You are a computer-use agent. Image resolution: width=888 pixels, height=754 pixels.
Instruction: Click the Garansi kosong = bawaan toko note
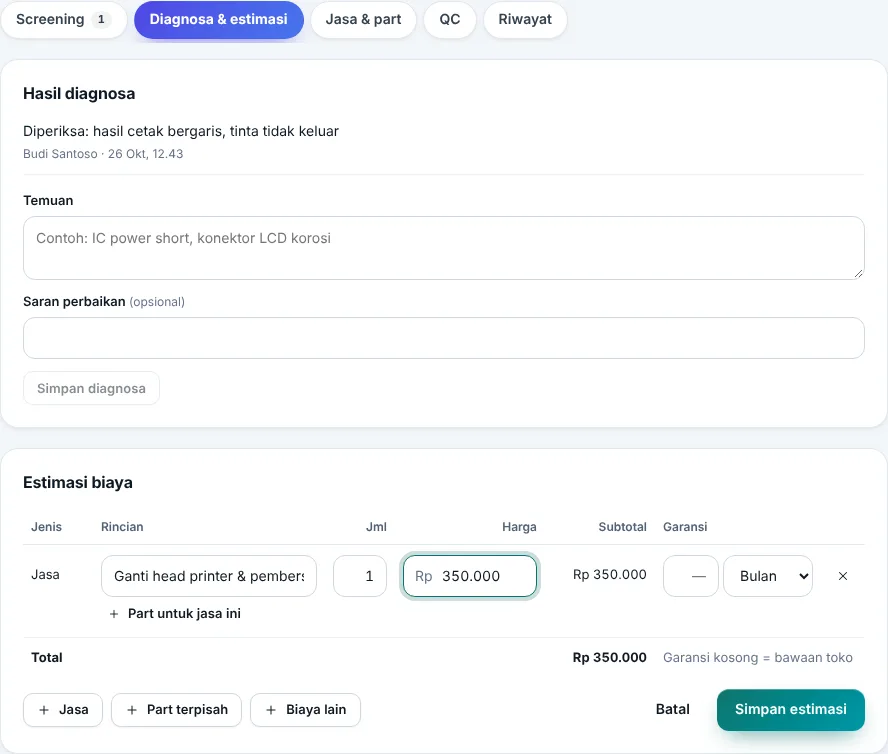pos(758,658)
